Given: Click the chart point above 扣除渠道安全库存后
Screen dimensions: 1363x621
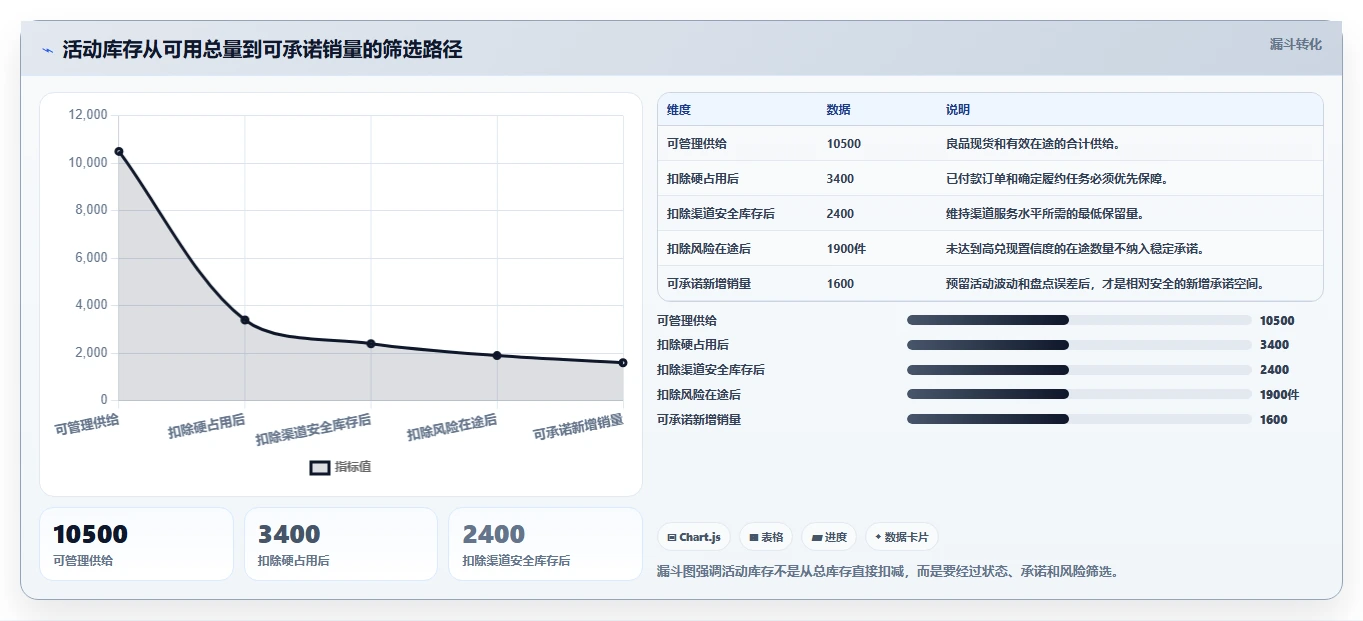Looking at the screenshot, I should (x=371, y=344).
